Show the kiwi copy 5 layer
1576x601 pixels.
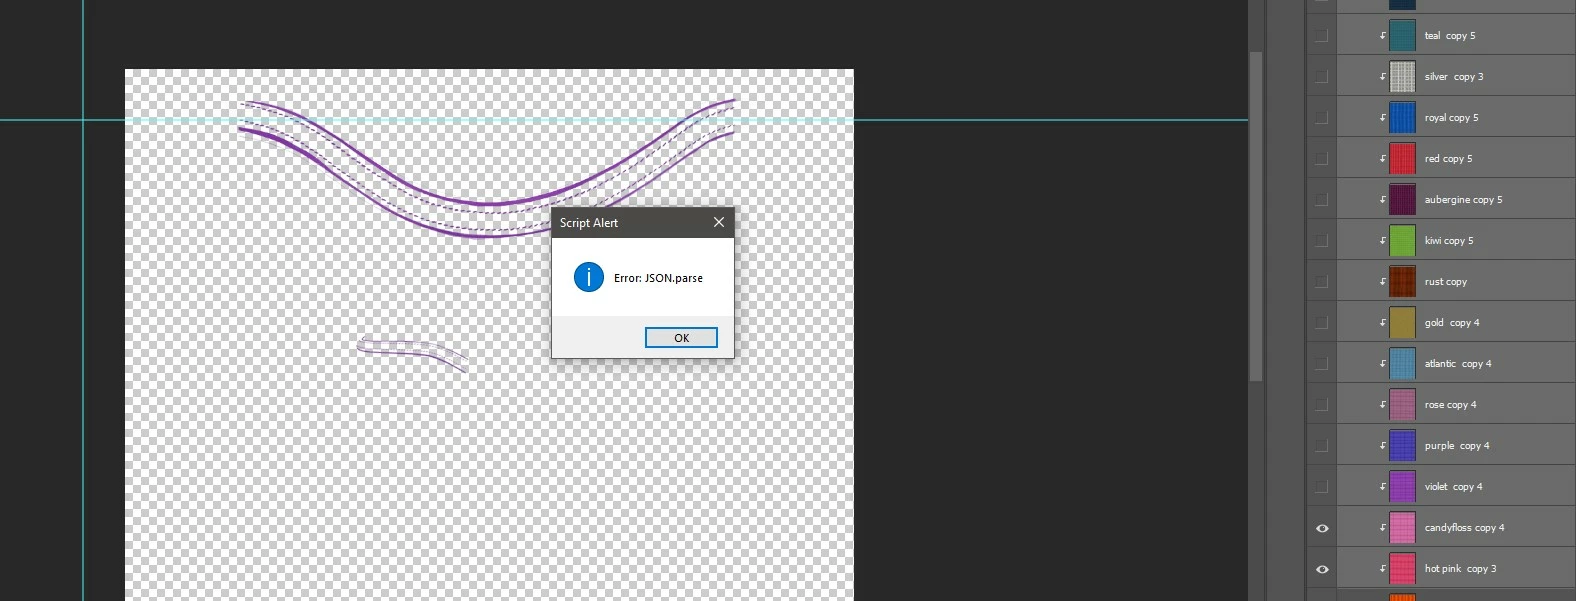click(x=1322, y=240)
